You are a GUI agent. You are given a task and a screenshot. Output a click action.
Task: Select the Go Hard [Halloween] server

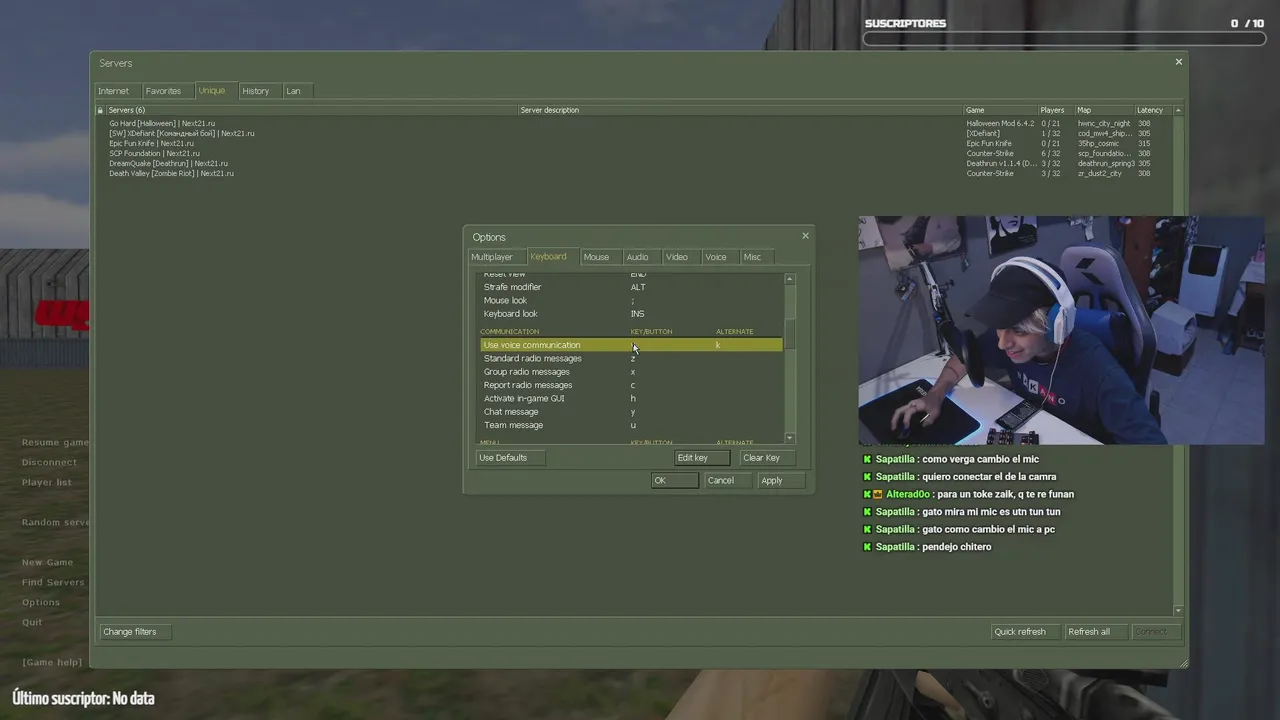634,123
